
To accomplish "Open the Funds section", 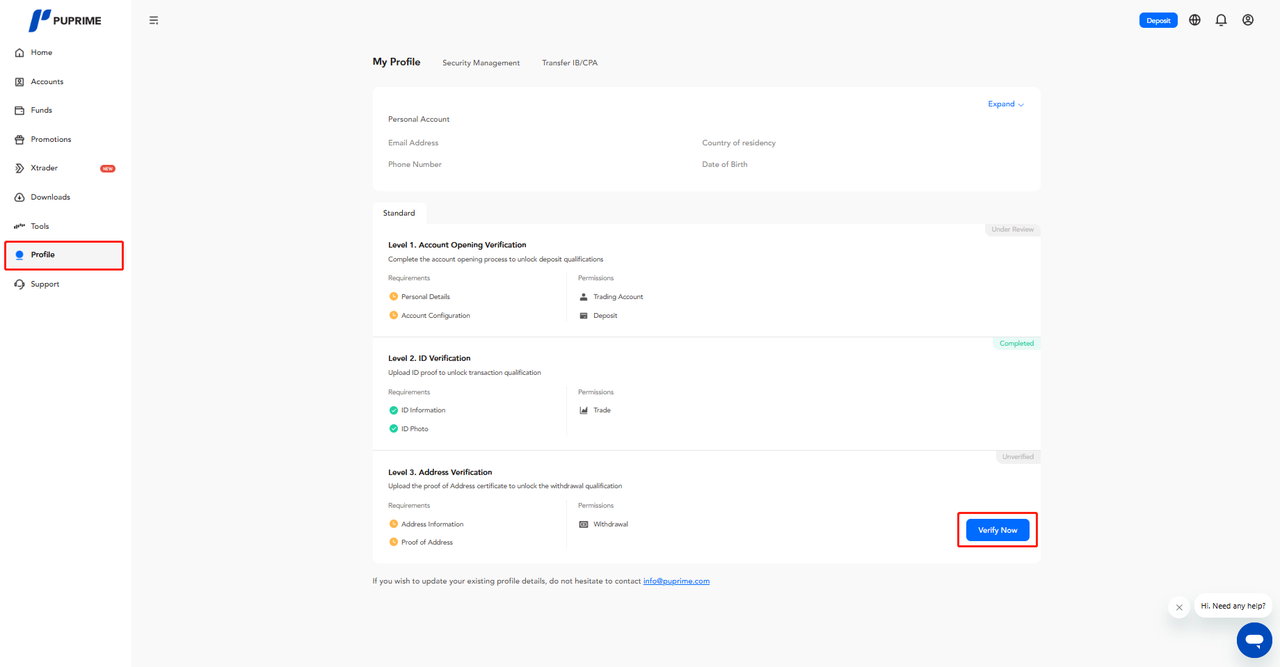I will (x=41, y=111).
